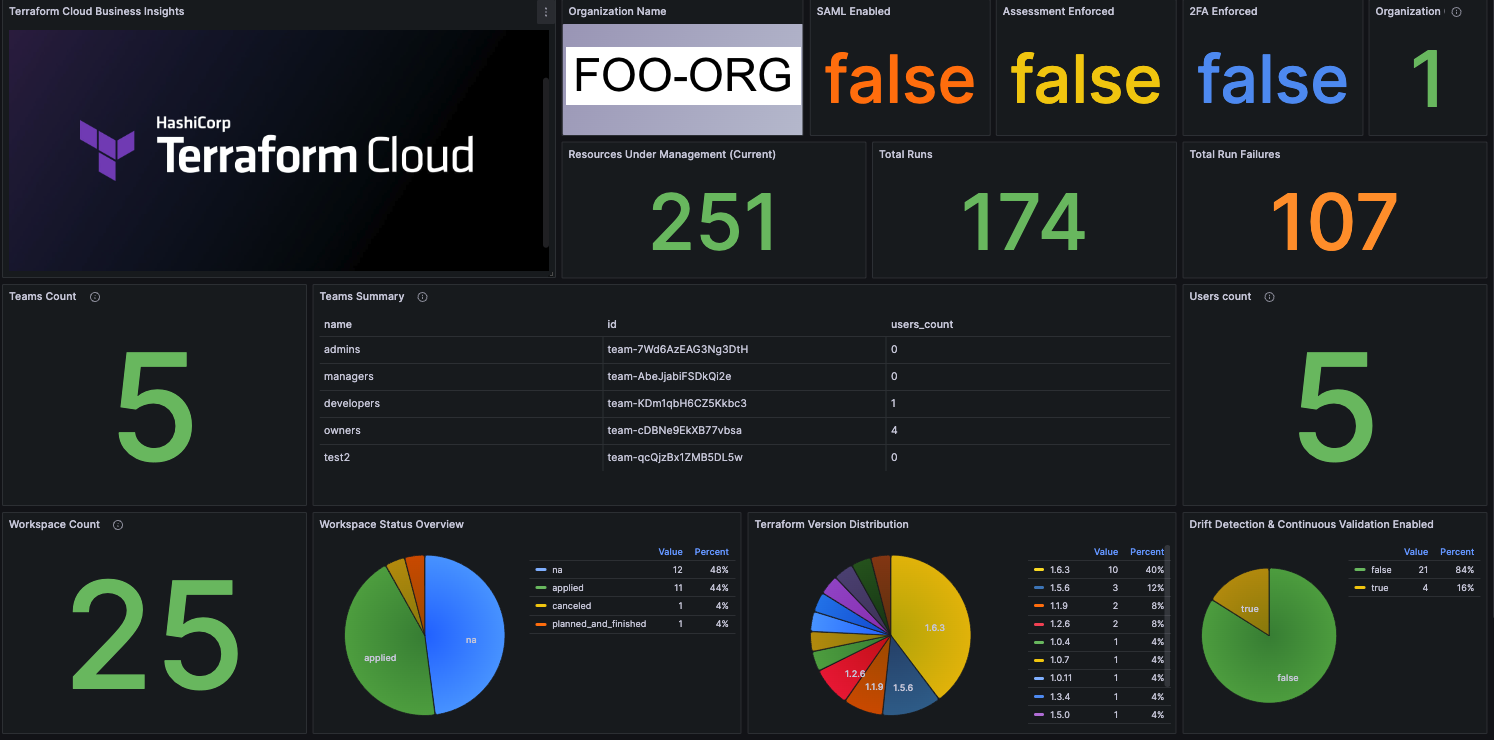Screen dimensions: 1494x740
Task: Select the managers team name cell
Action: pos(459,377)
